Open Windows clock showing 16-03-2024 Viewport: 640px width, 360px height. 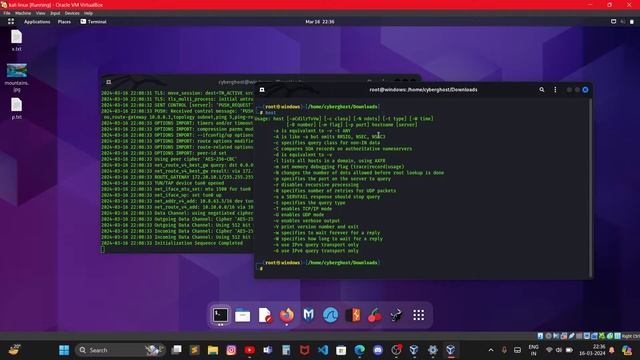tap(594, 350)
